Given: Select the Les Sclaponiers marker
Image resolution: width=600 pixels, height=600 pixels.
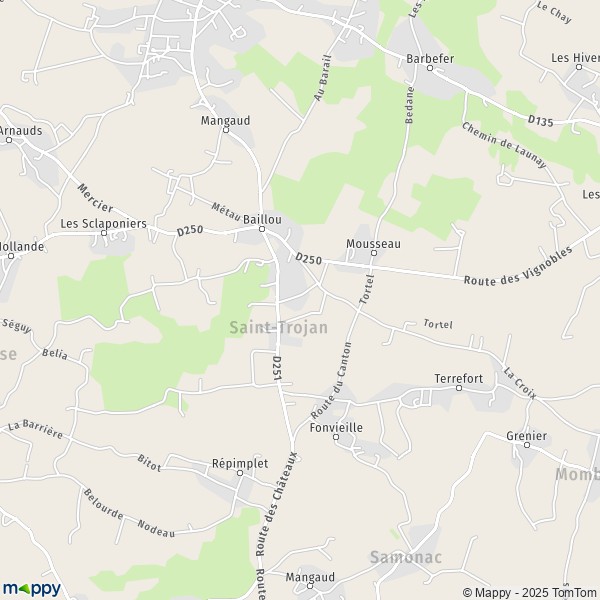Looking at the screenshot, I should point(104,233).
